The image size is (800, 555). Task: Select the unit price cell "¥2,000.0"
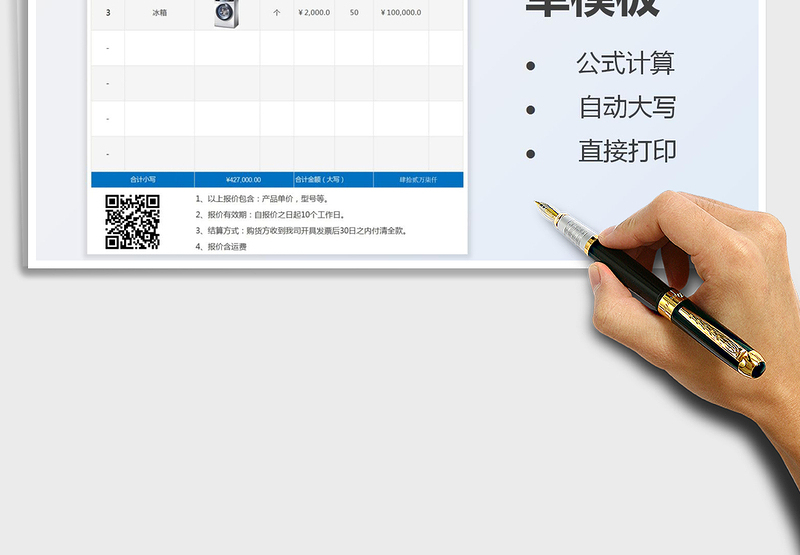click(314, 13)
